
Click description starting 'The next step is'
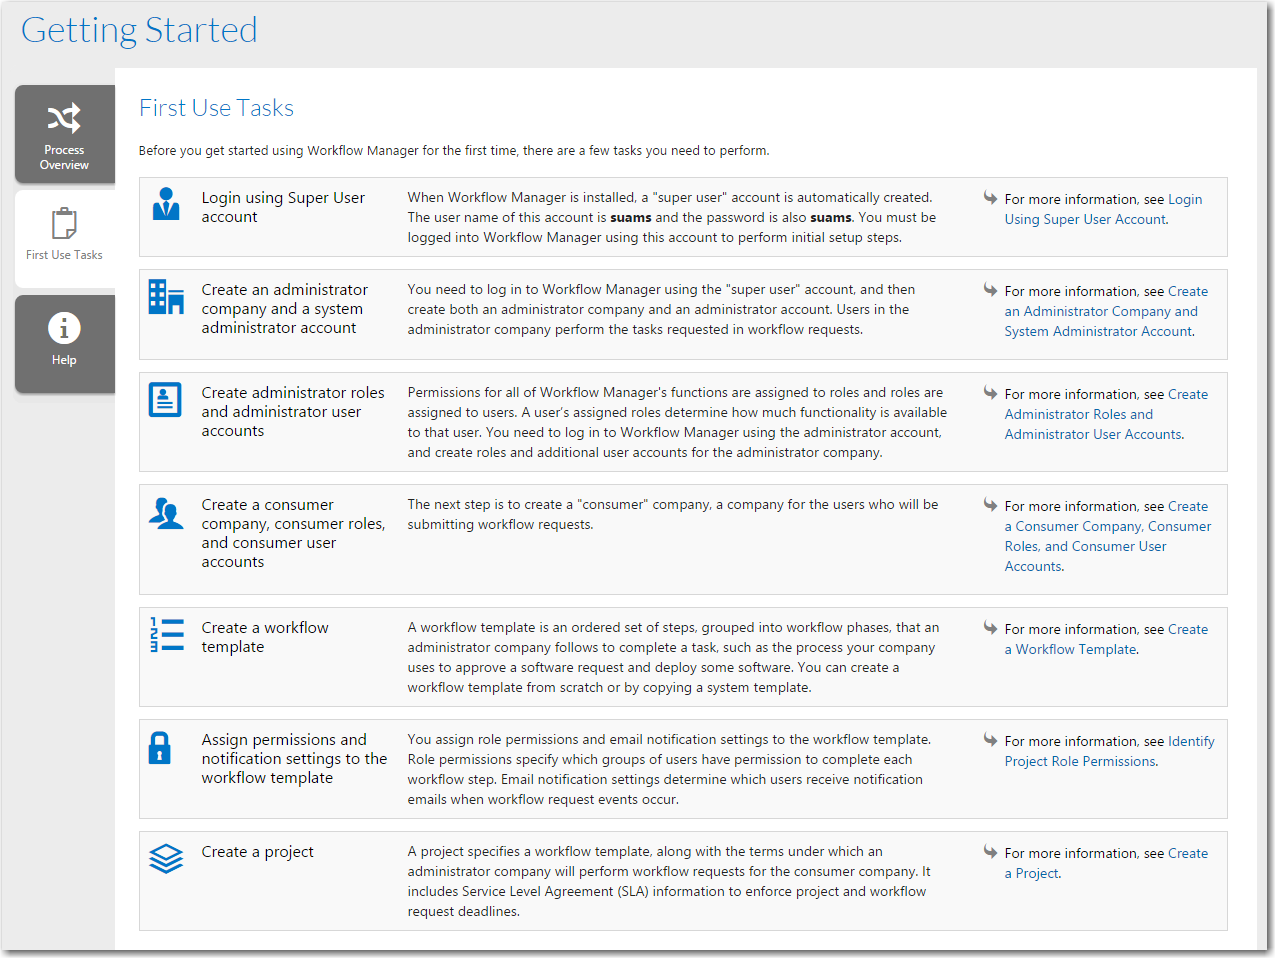click(x=673, y=515)
